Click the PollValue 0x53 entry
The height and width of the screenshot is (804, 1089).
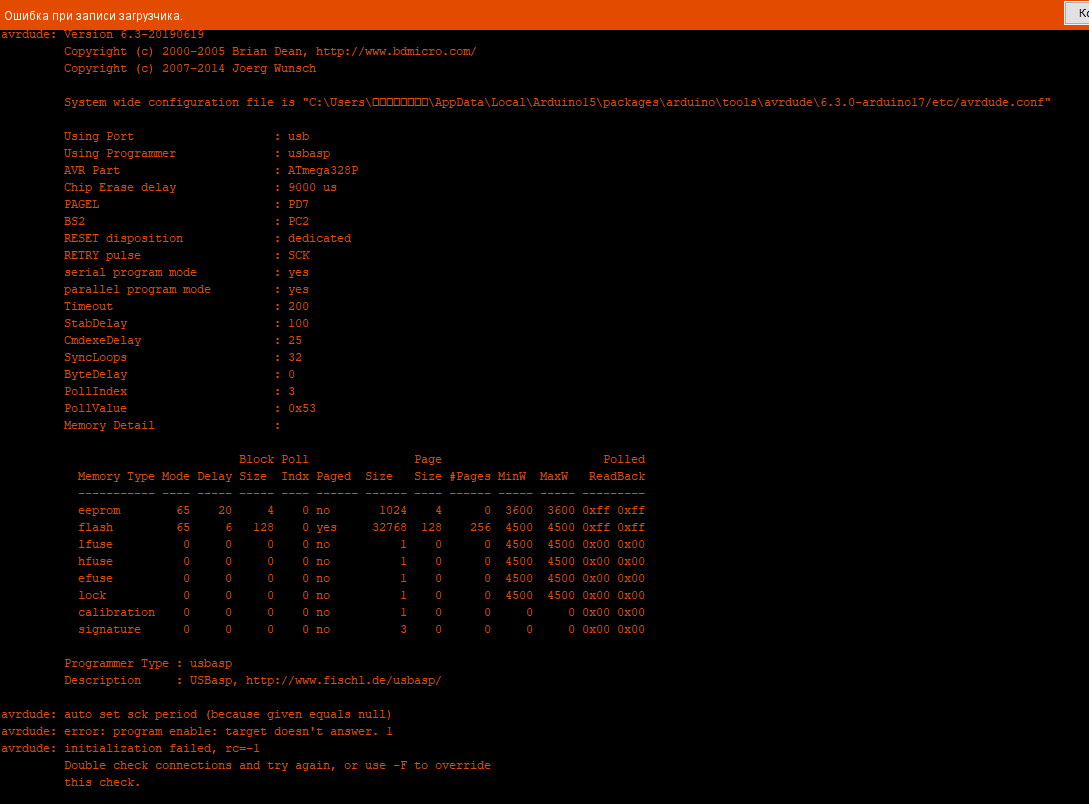301,408
